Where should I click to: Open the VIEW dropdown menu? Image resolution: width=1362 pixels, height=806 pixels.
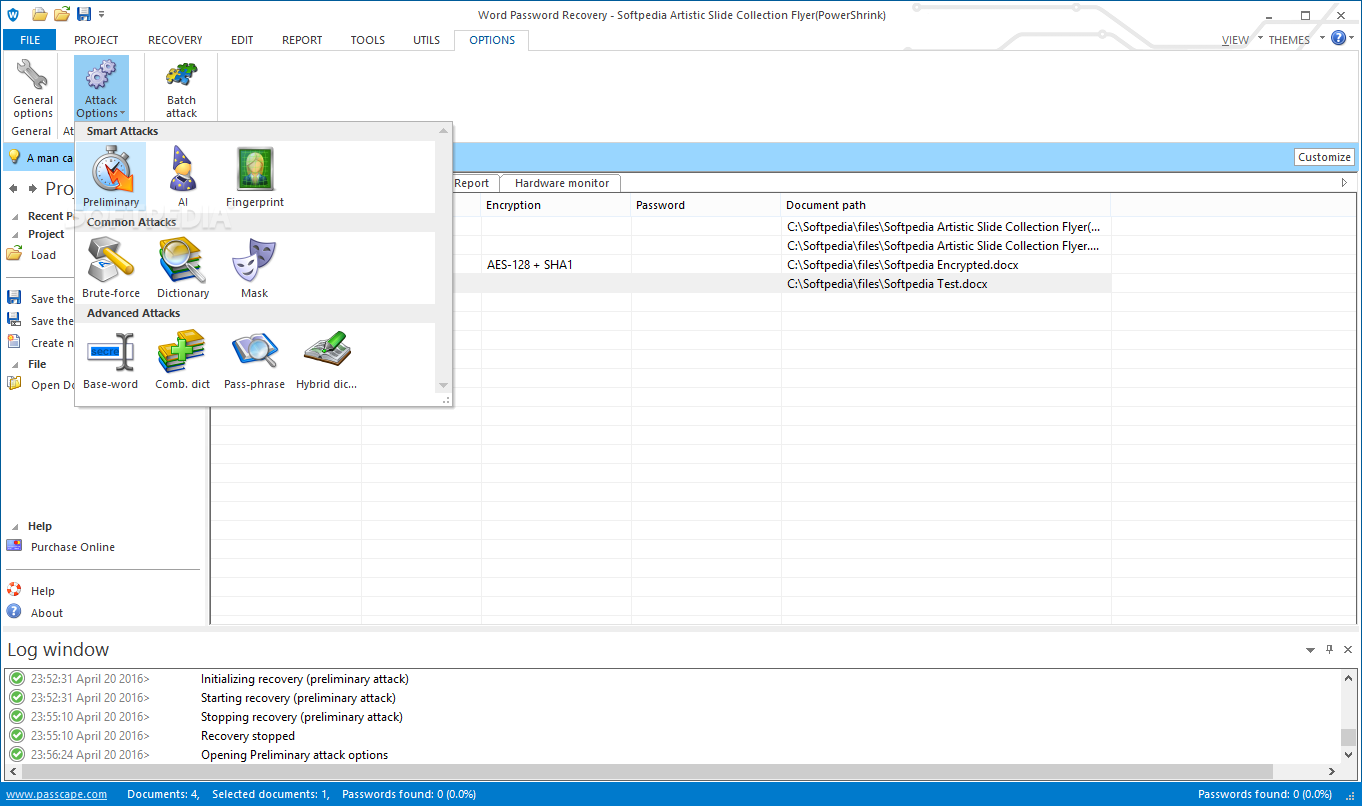[1242, 40]
